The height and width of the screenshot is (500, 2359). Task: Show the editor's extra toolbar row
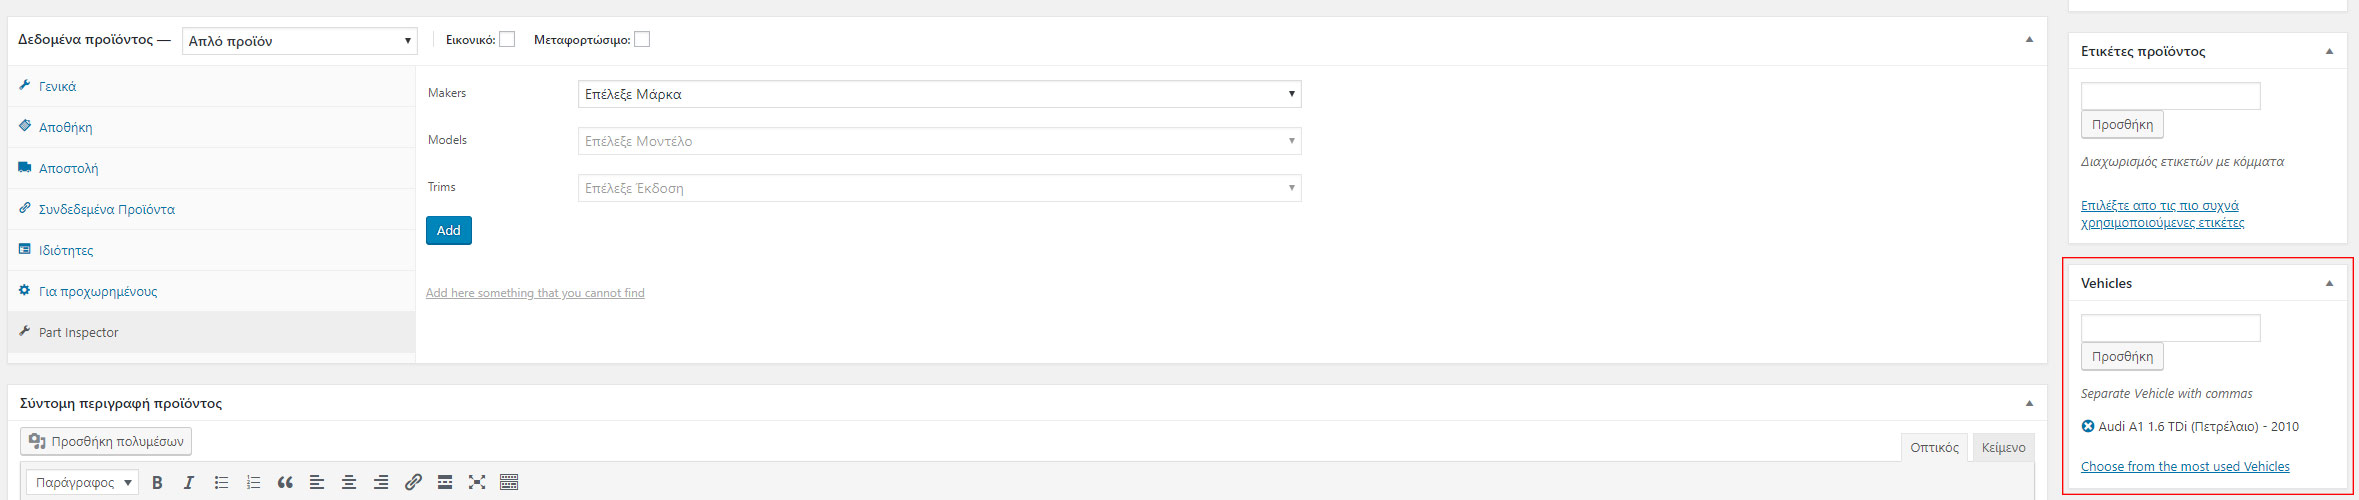(509, 483)
